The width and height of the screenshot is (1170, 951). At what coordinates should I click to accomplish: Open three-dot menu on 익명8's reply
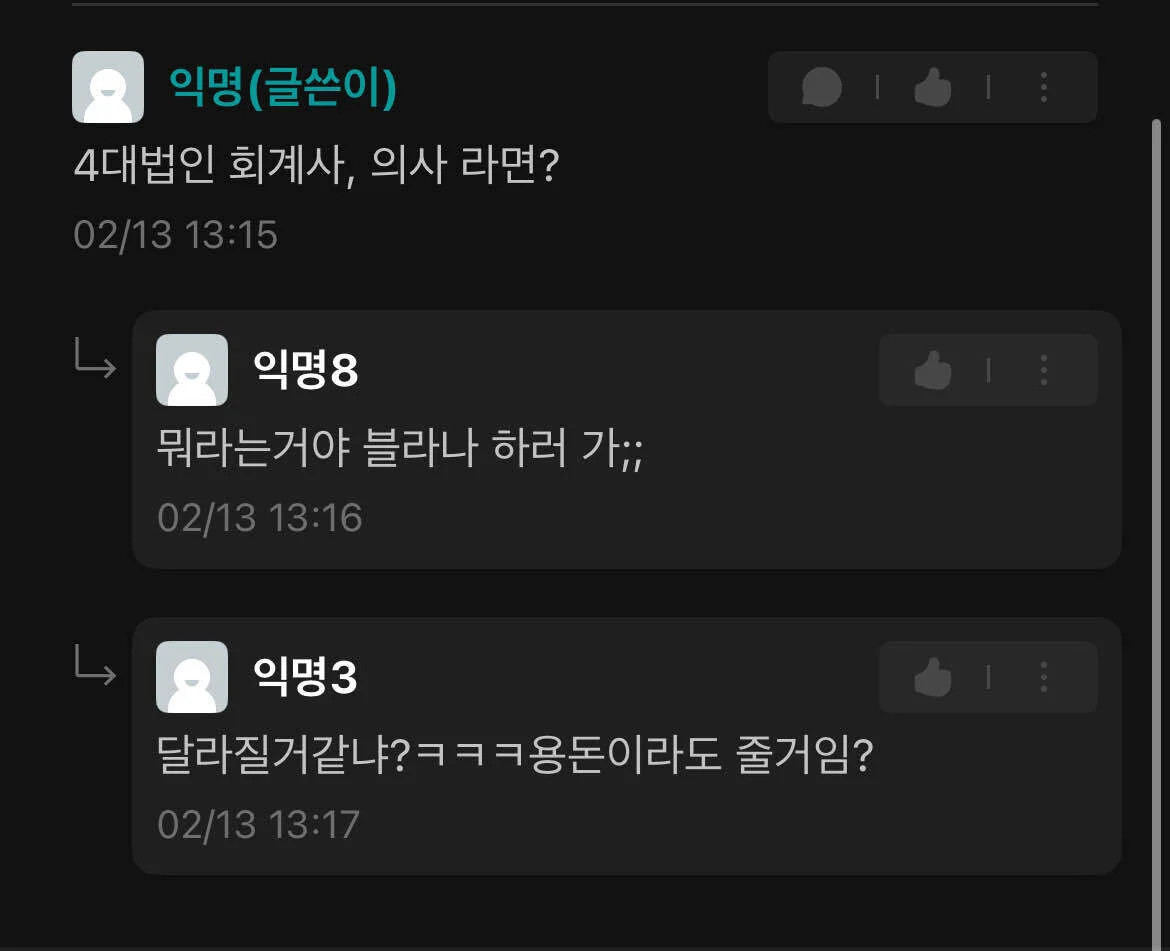pyautogui.click(x=1044, y=370)
